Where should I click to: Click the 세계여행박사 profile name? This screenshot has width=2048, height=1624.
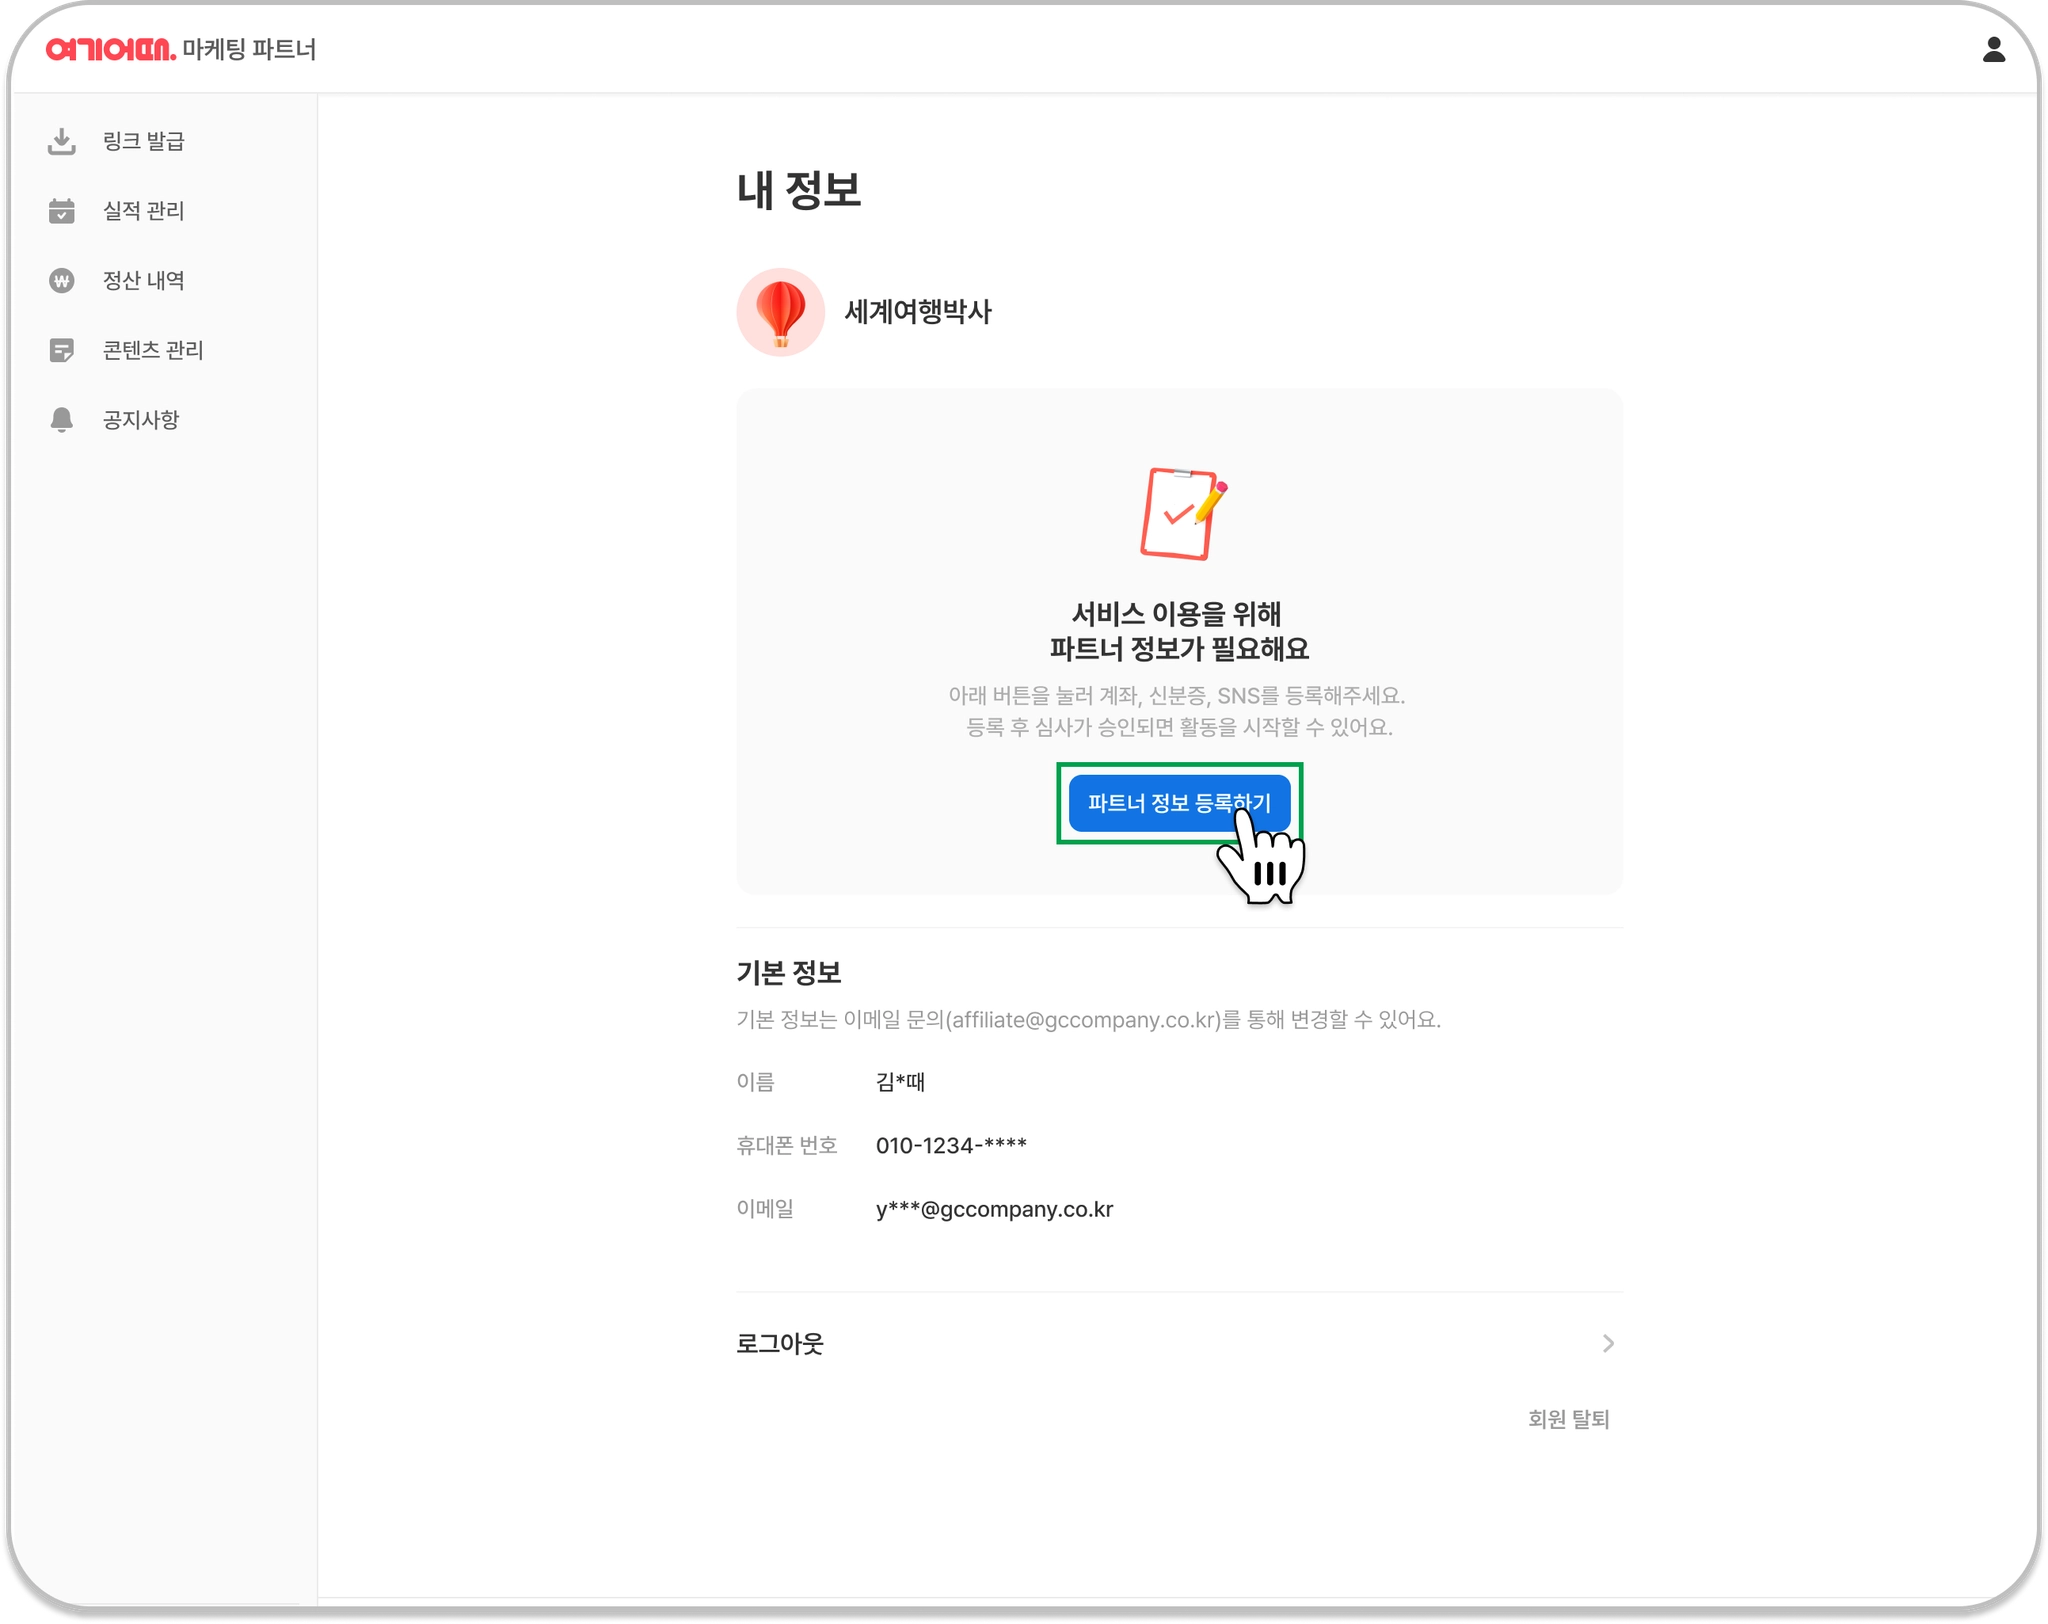coord(918,312)
